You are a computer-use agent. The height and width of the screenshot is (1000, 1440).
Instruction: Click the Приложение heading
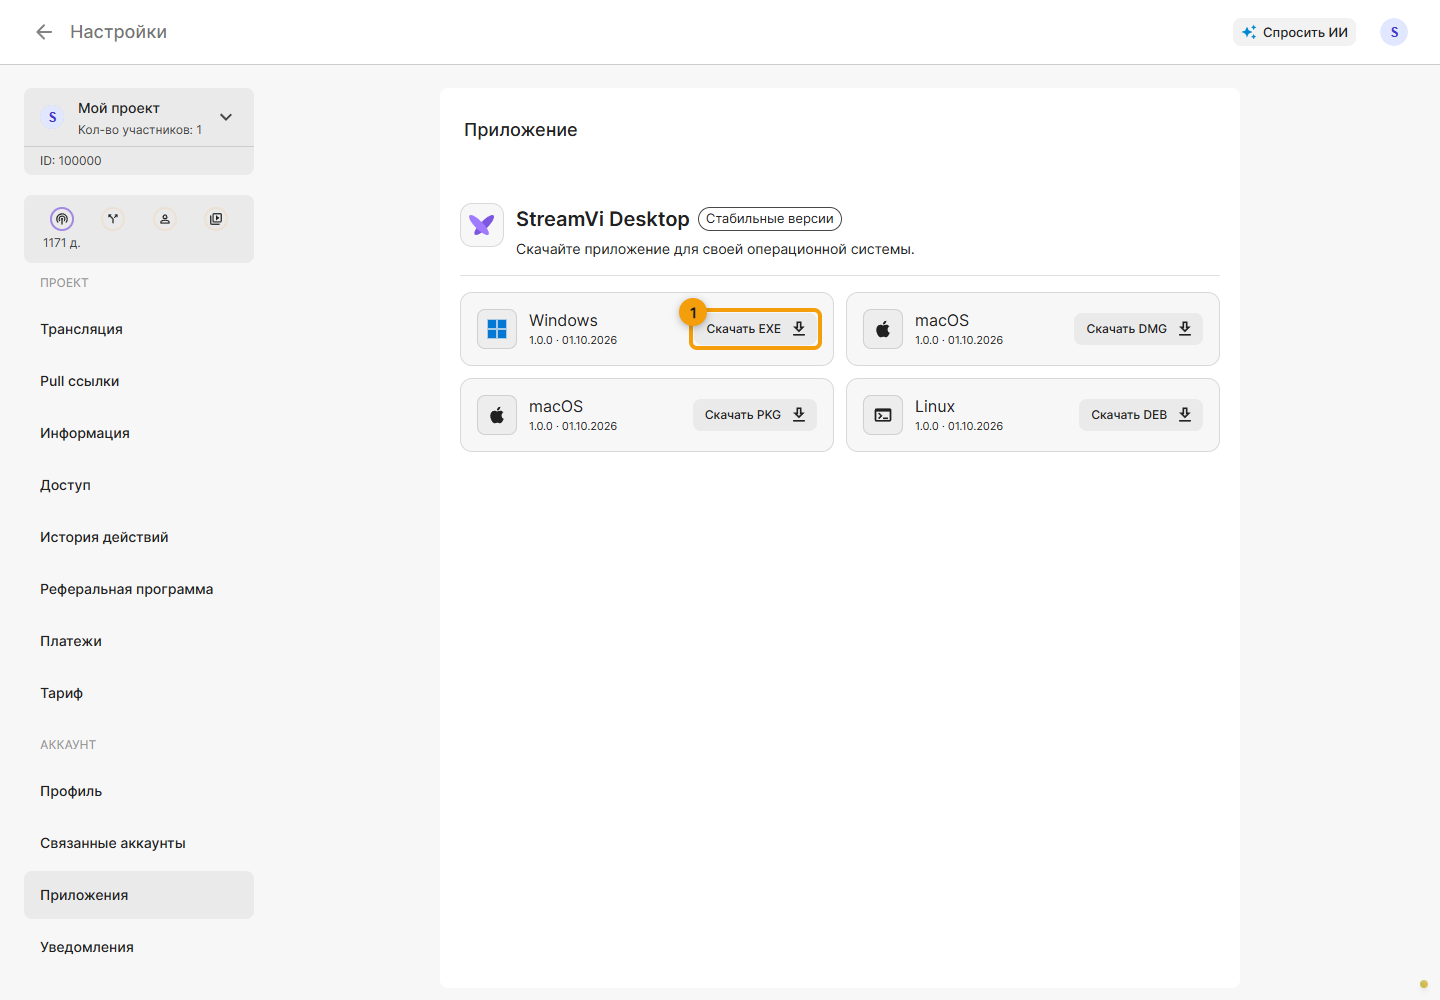click(x=521, y=130)
